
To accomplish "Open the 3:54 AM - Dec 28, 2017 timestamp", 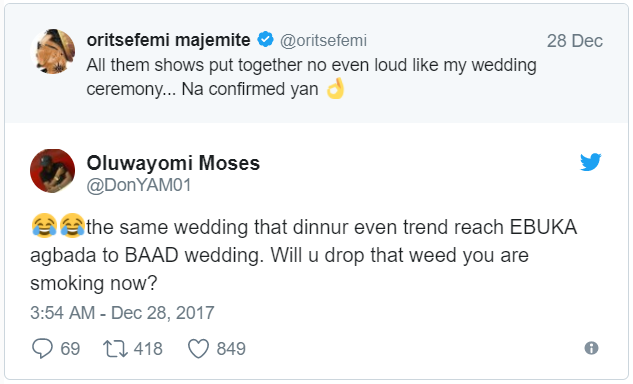I will tap(122, 313).
